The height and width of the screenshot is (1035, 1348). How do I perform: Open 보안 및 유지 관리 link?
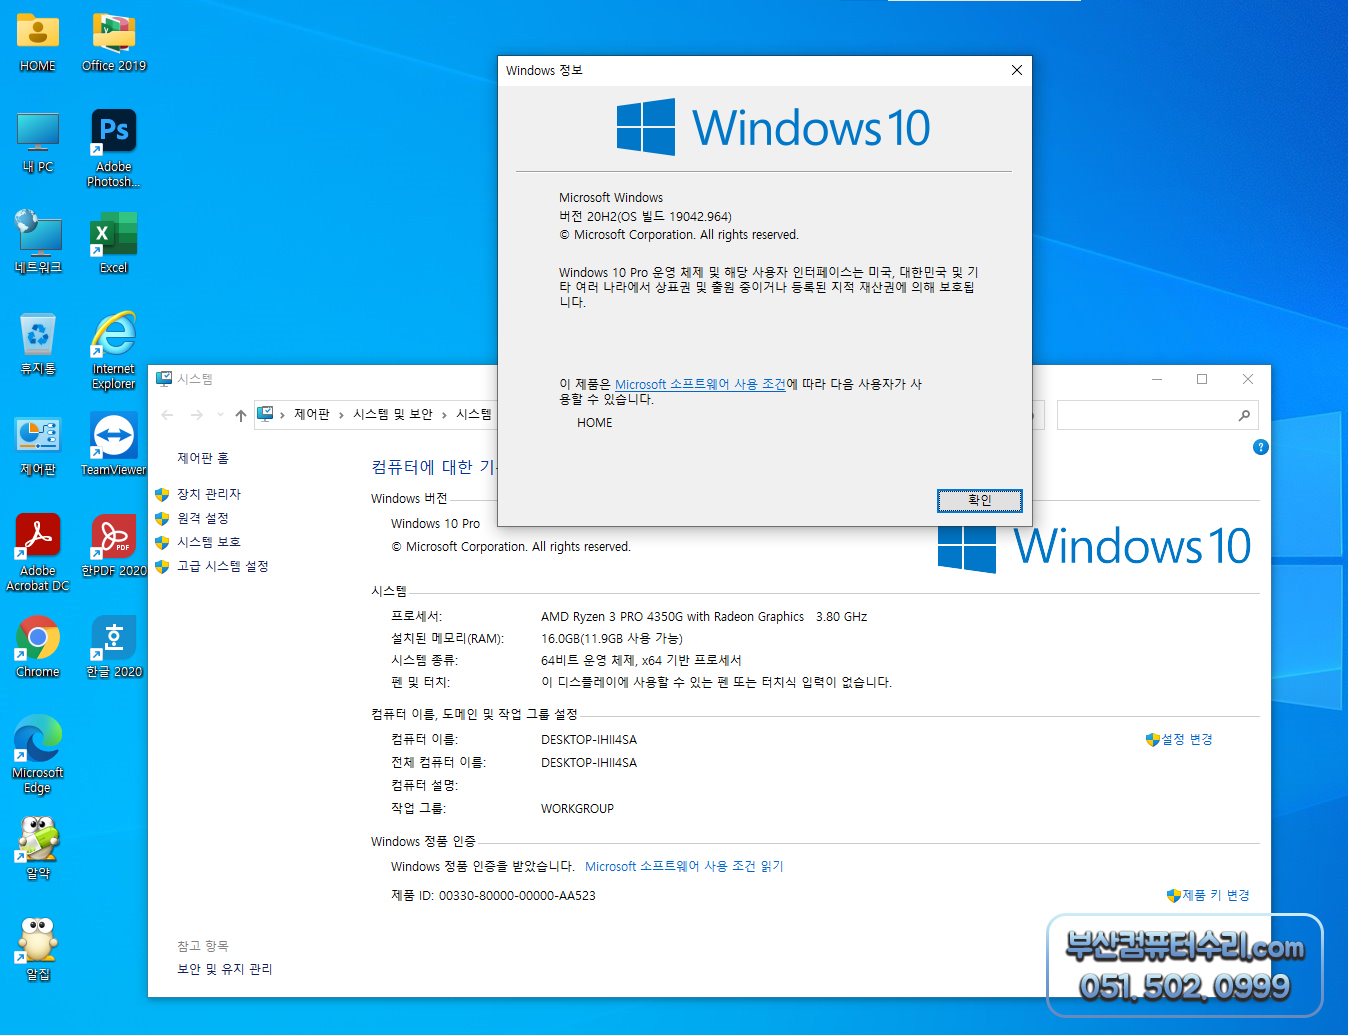click(225, 969)
